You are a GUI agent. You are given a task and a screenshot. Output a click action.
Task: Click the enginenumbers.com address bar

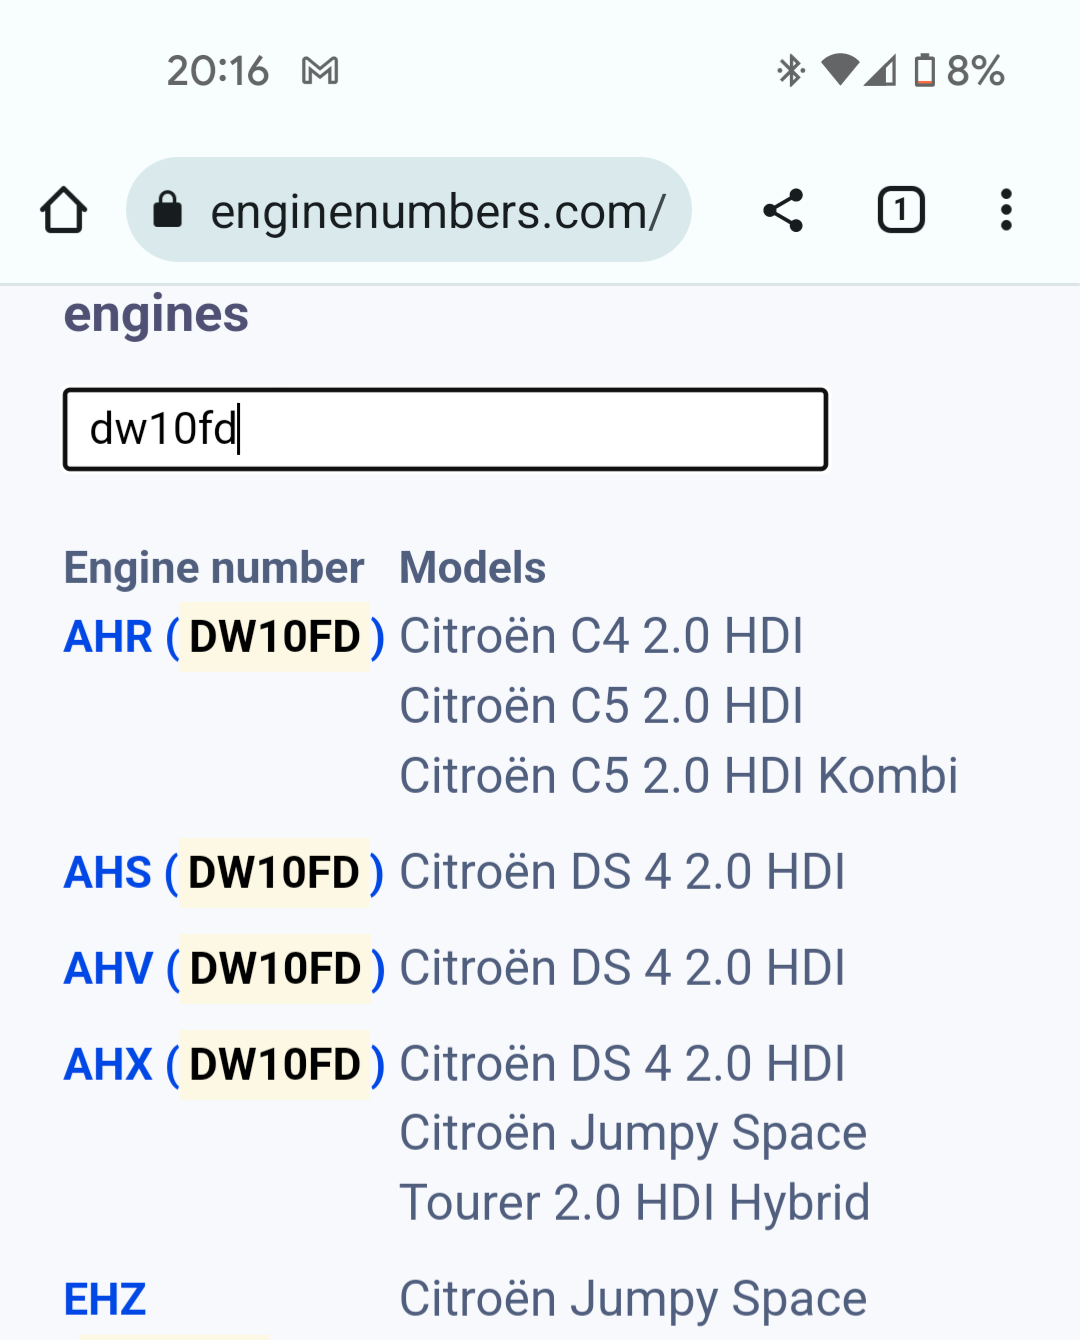click(409, 210)
